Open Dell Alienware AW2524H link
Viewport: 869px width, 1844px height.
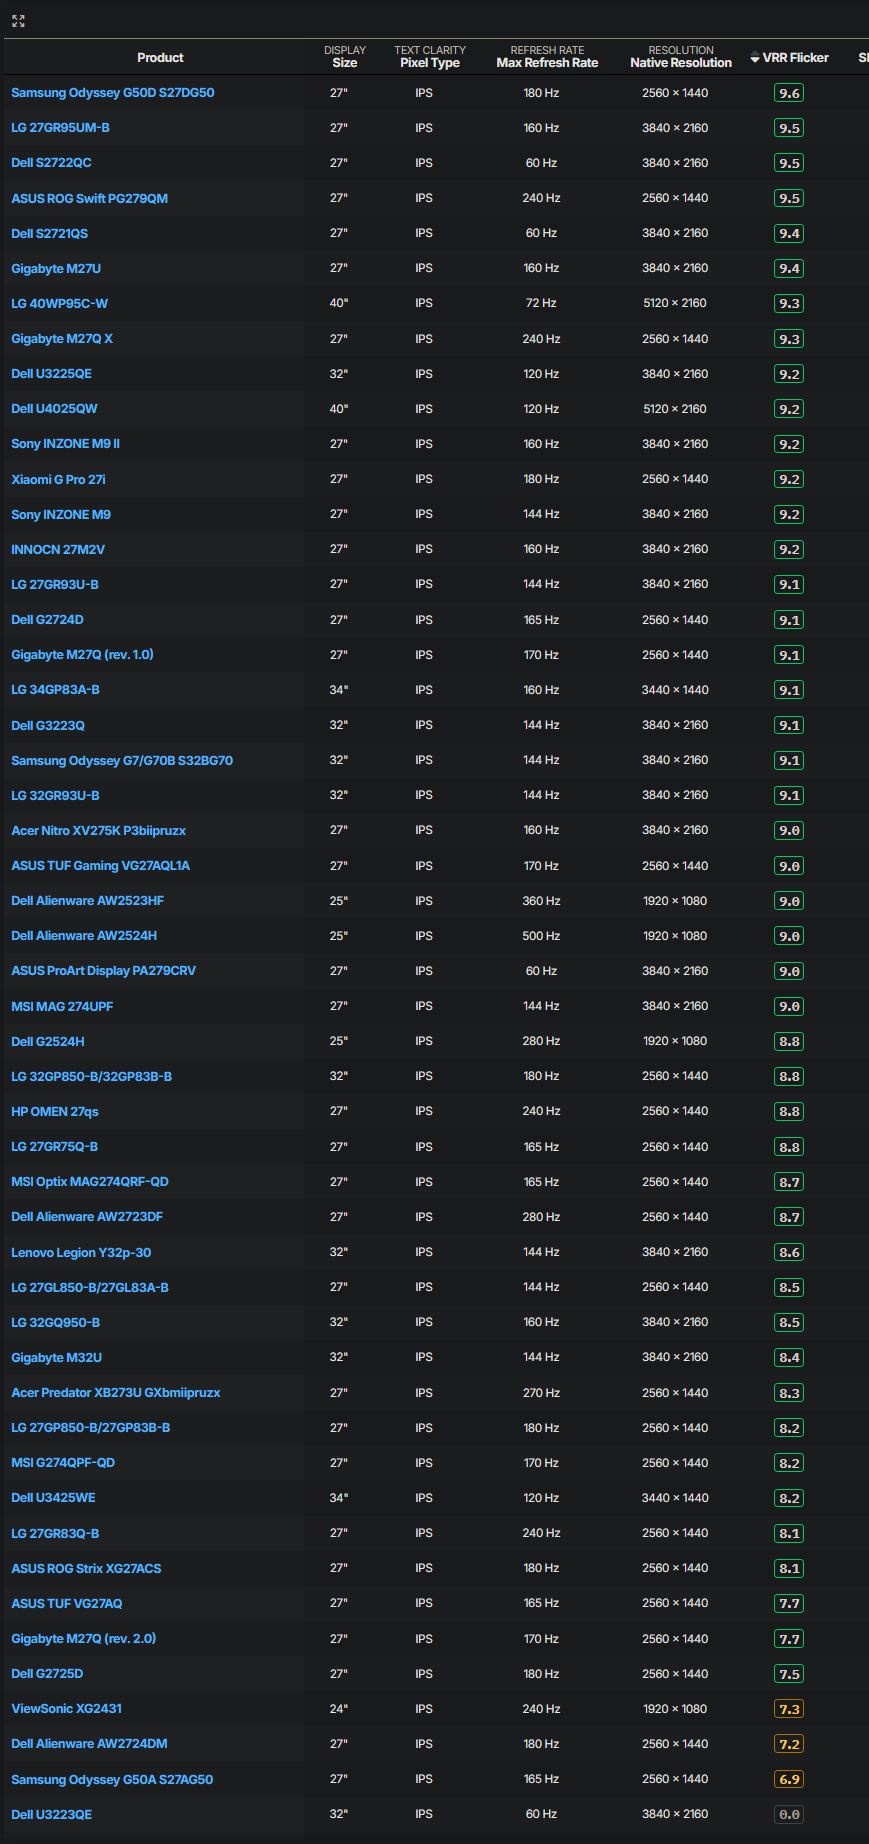click(84, 936)
